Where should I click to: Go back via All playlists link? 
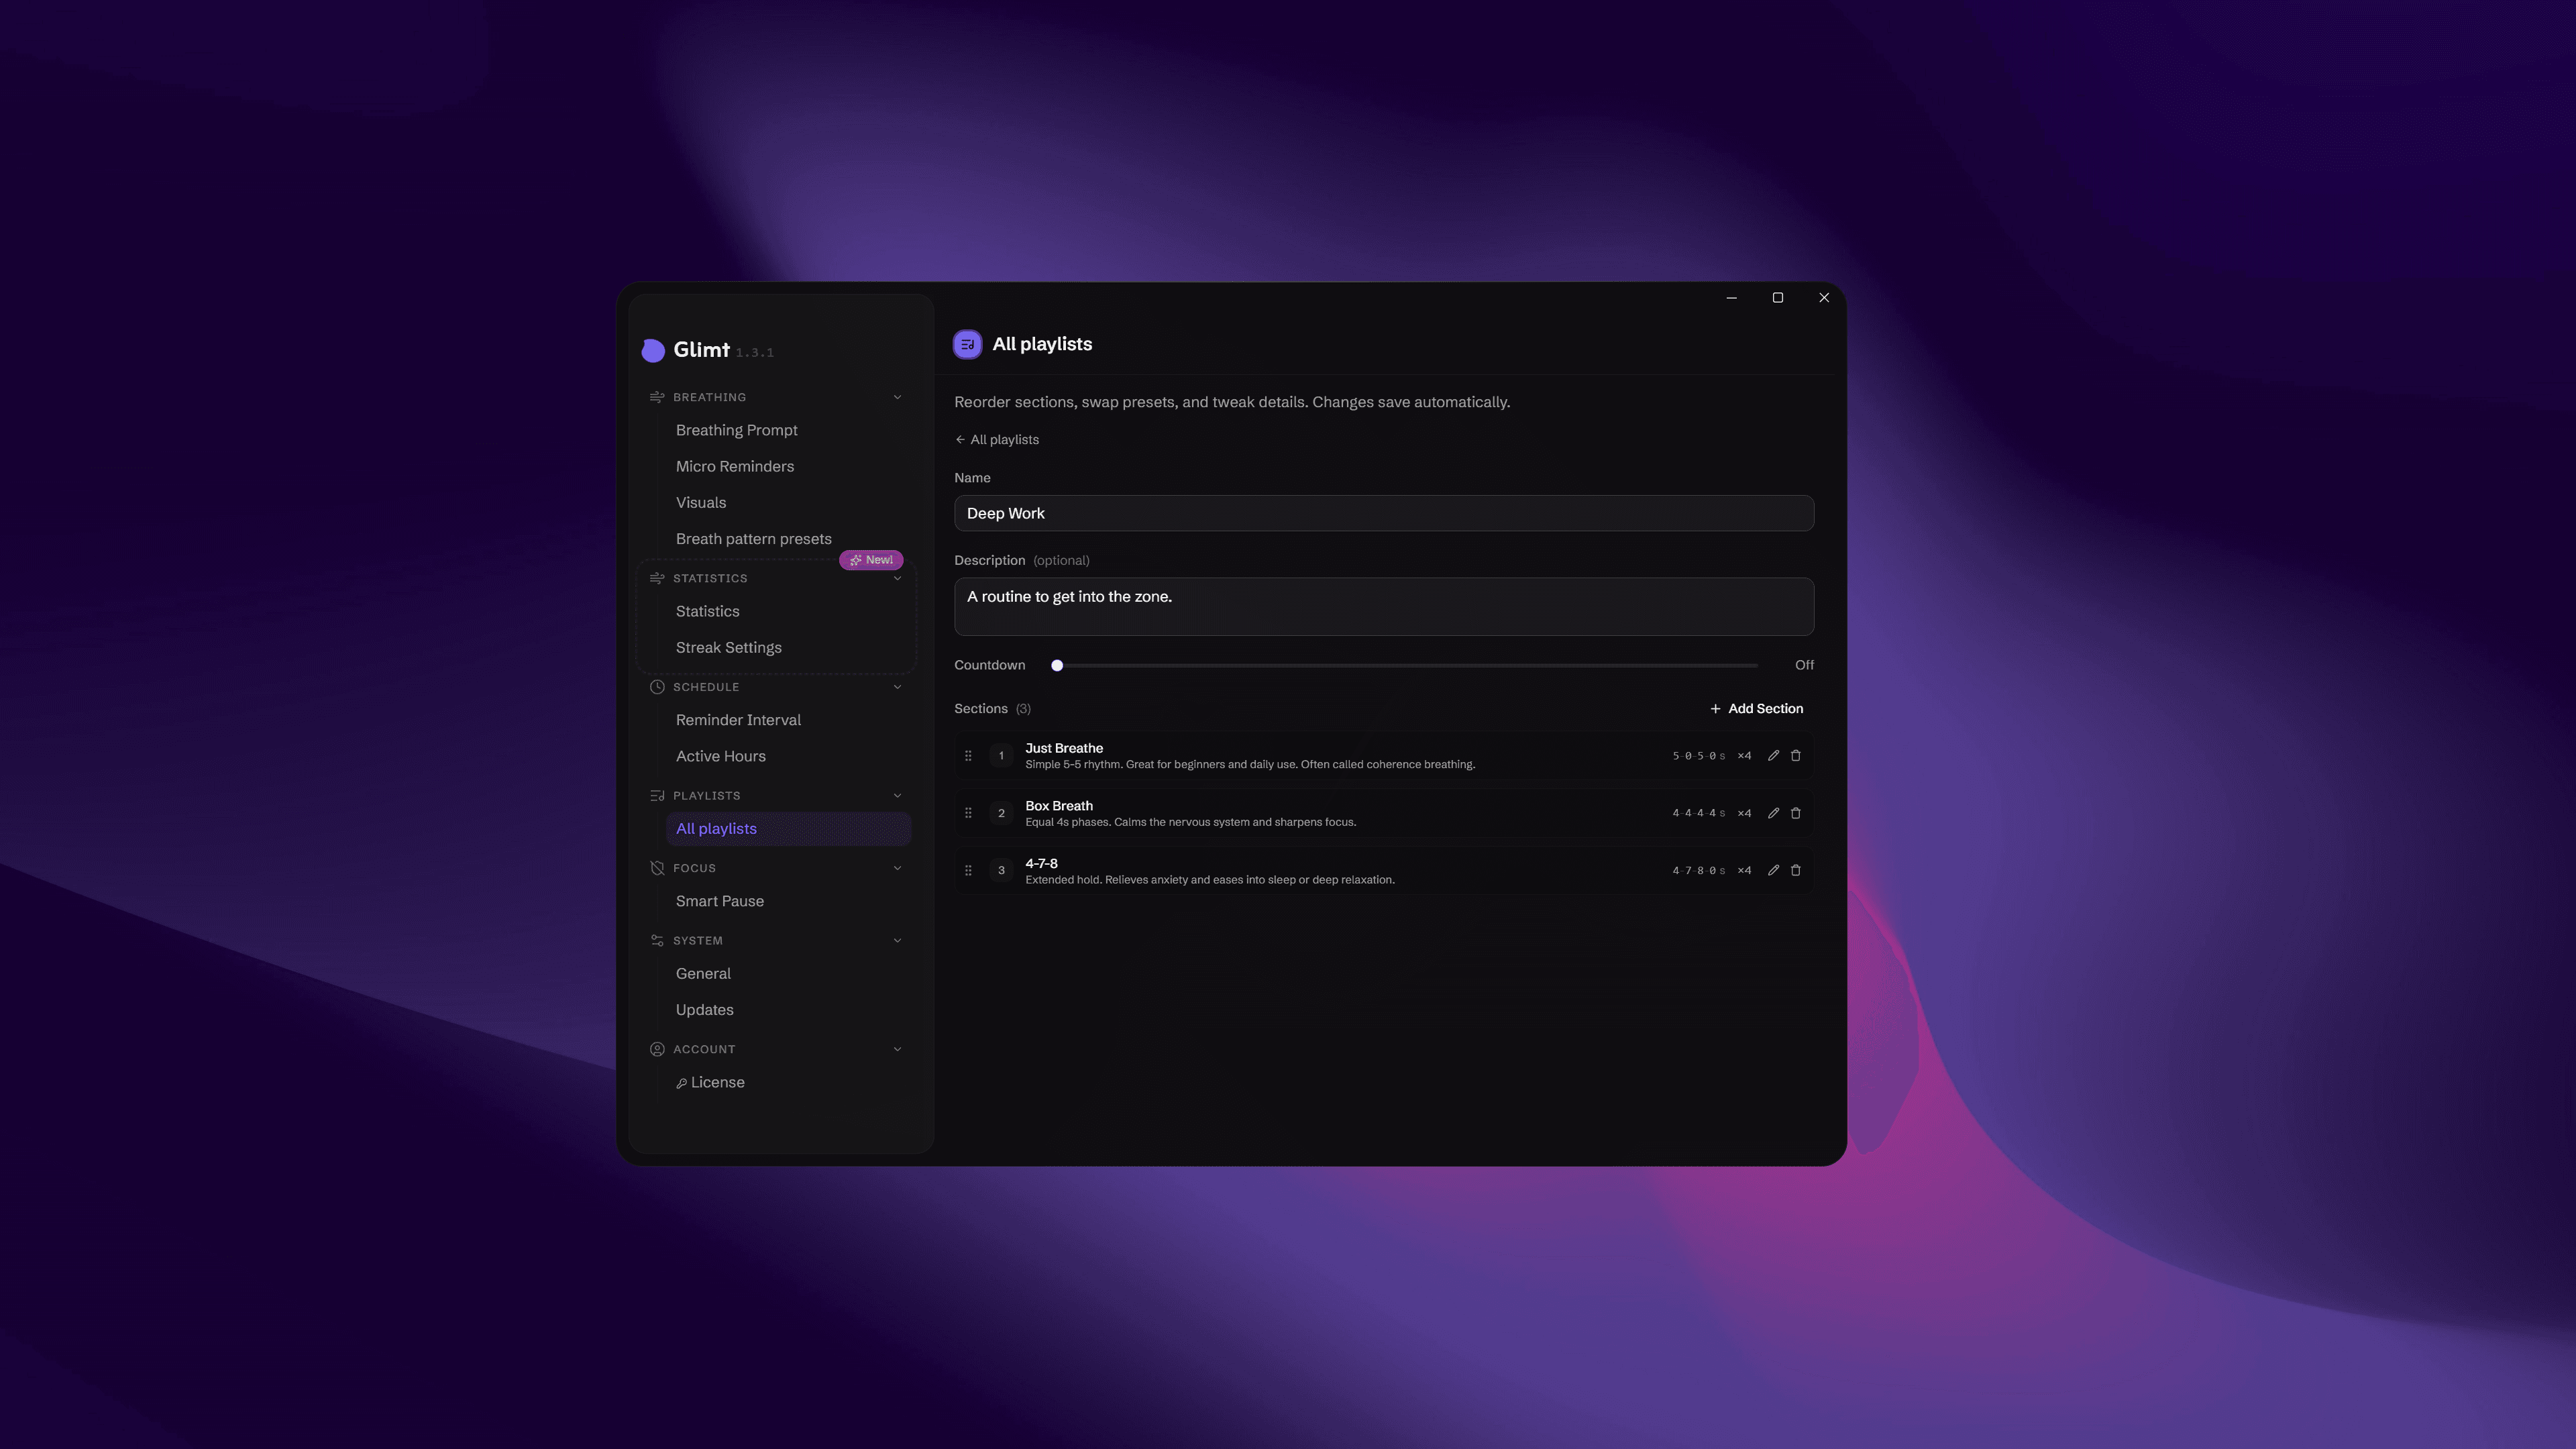(997, 440)
